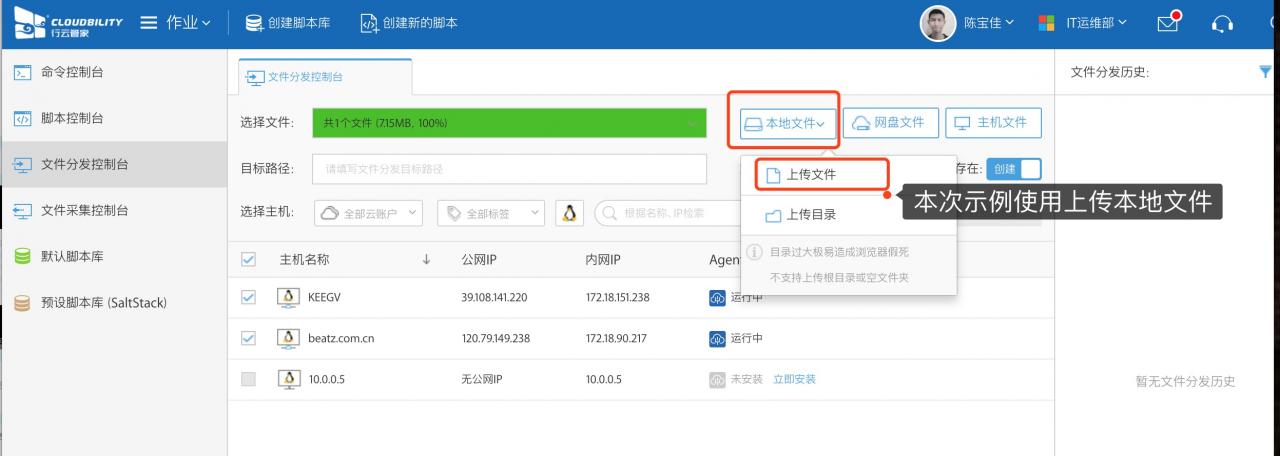
Task: Click into 目标路径 input field
Action: [509, 169]
